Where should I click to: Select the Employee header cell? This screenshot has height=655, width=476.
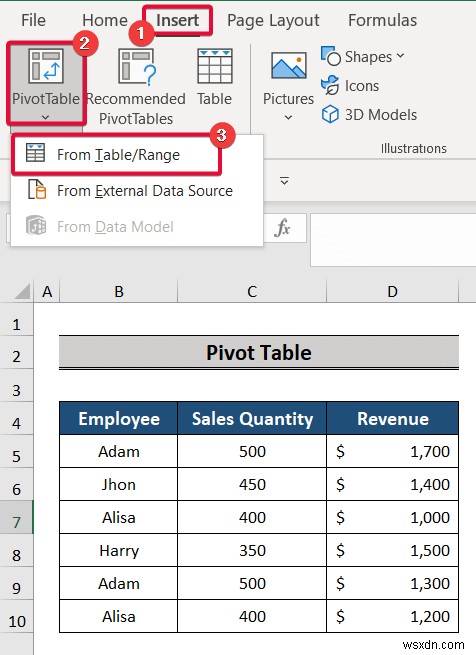pyautogui.click(x=119, y=418)
